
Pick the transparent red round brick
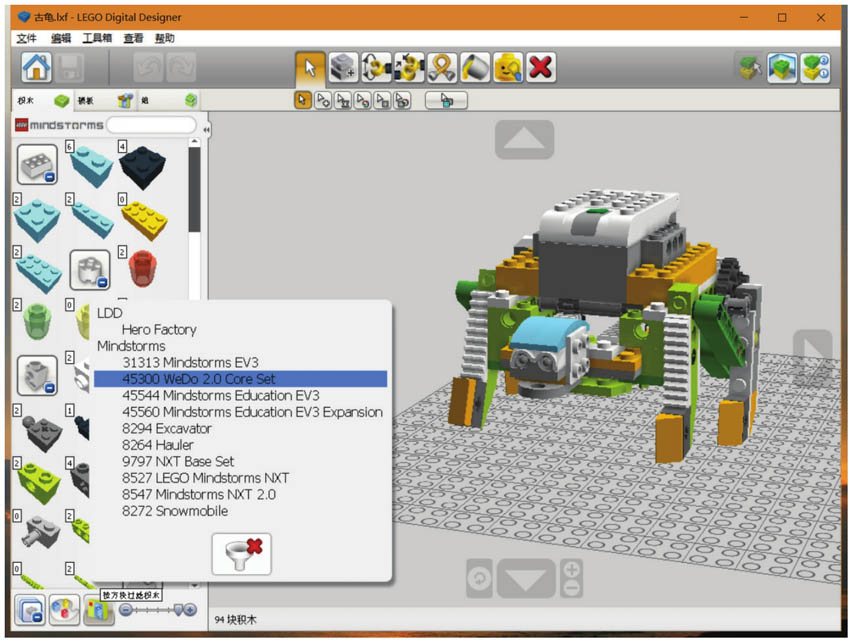coord(143,269)
